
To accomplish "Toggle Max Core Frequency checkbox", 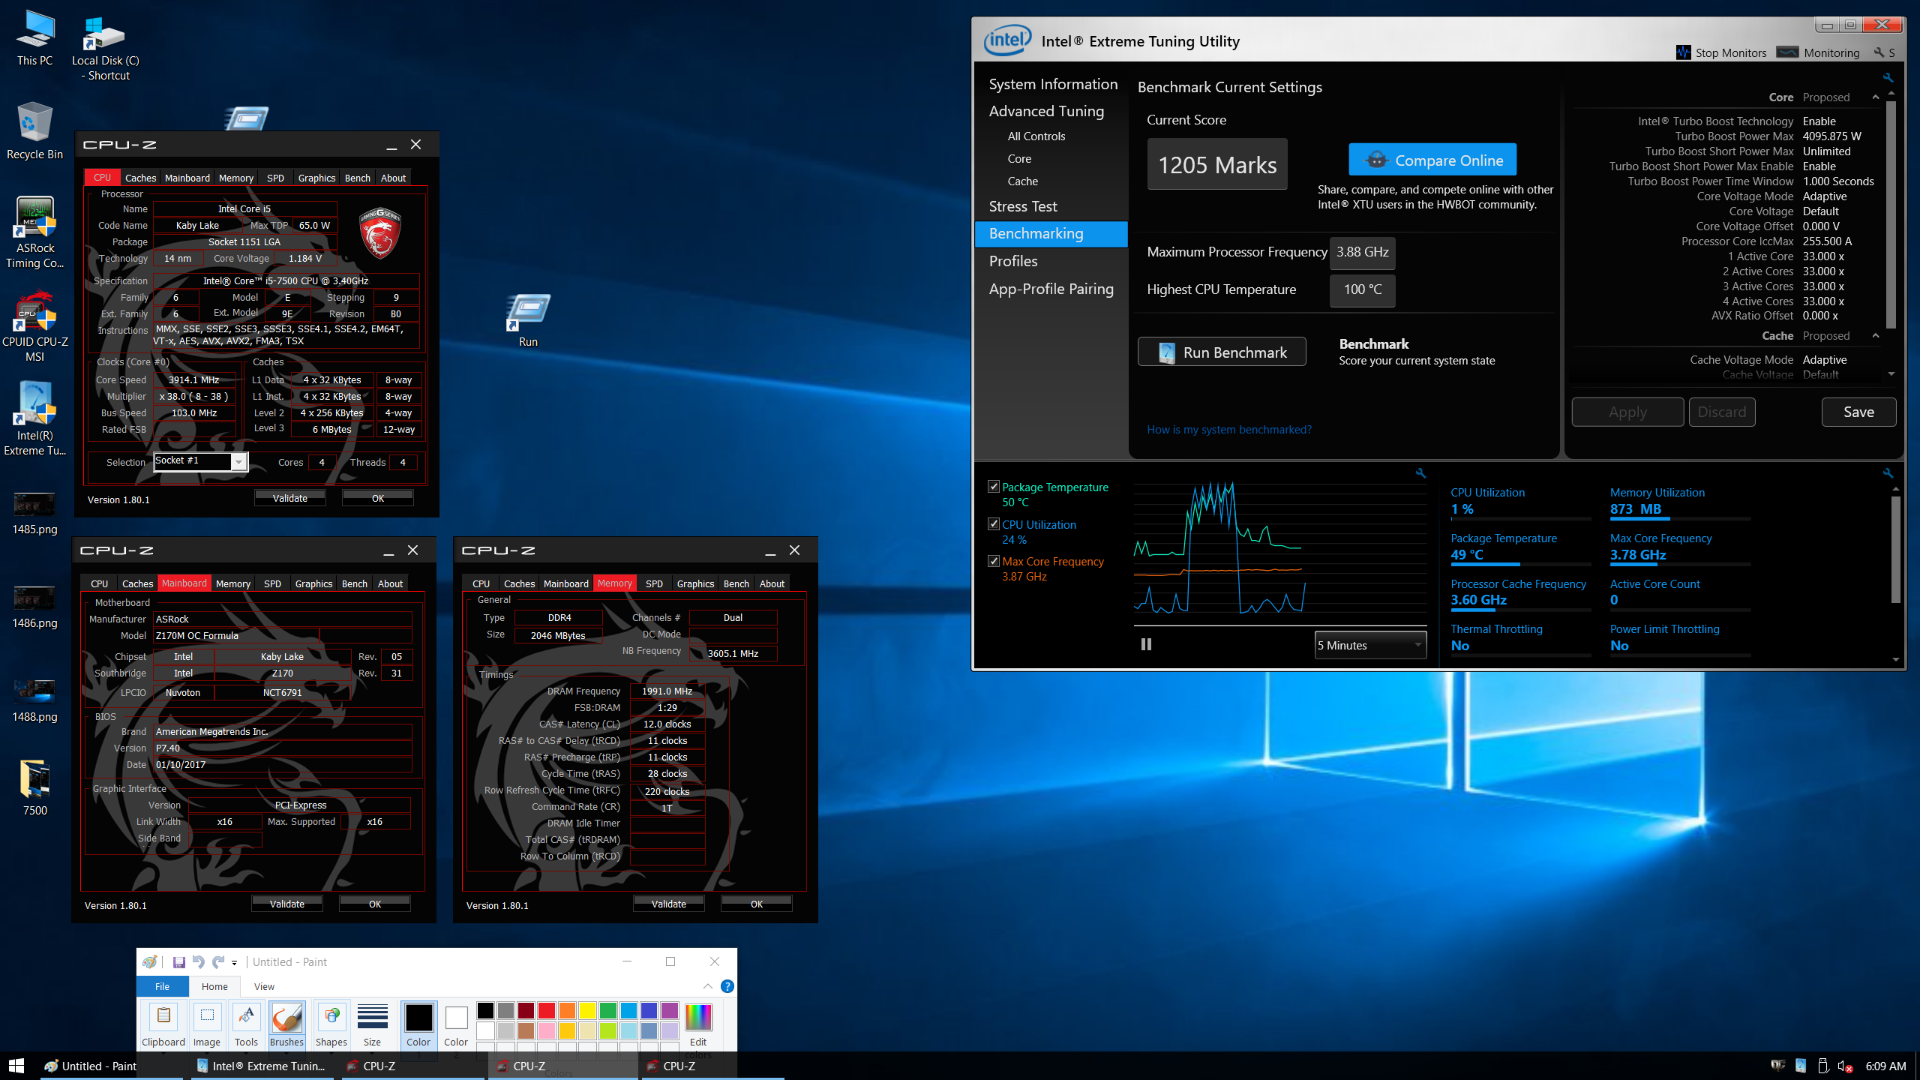I will [x=994, y=561].
